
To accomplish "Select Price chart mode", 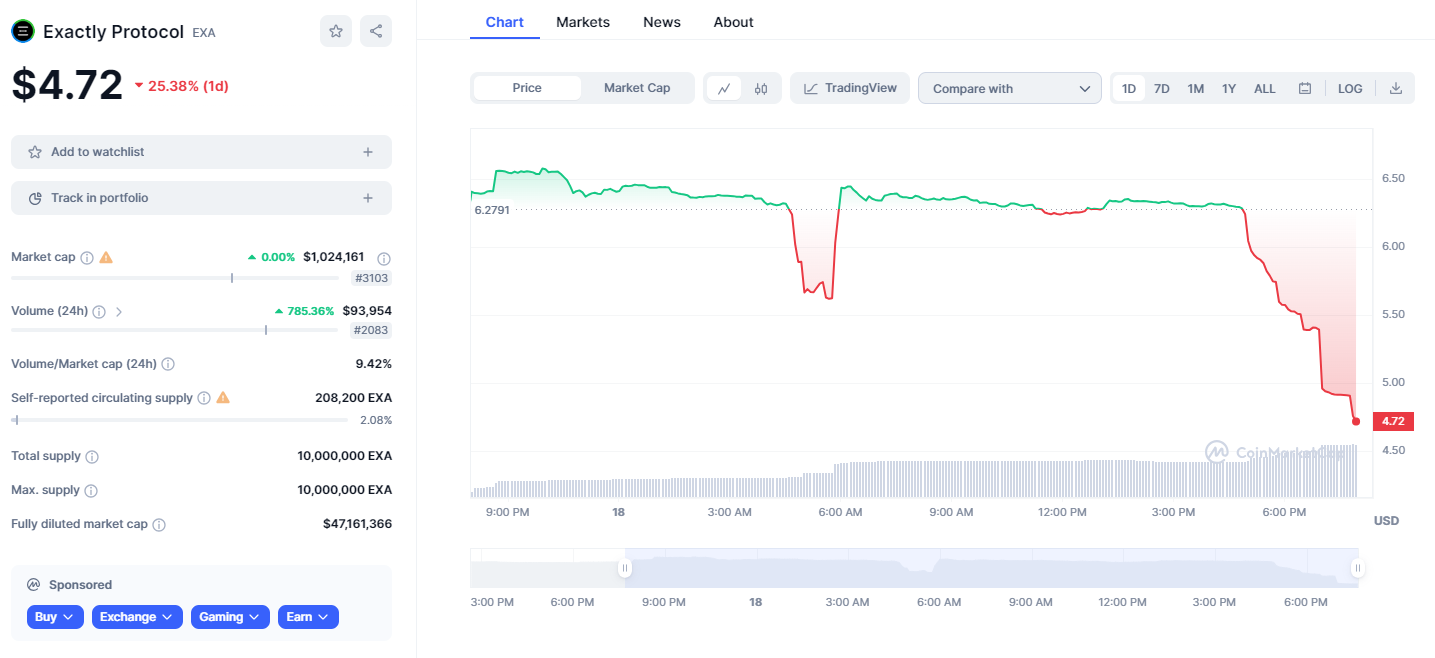I will pos(527,88).
